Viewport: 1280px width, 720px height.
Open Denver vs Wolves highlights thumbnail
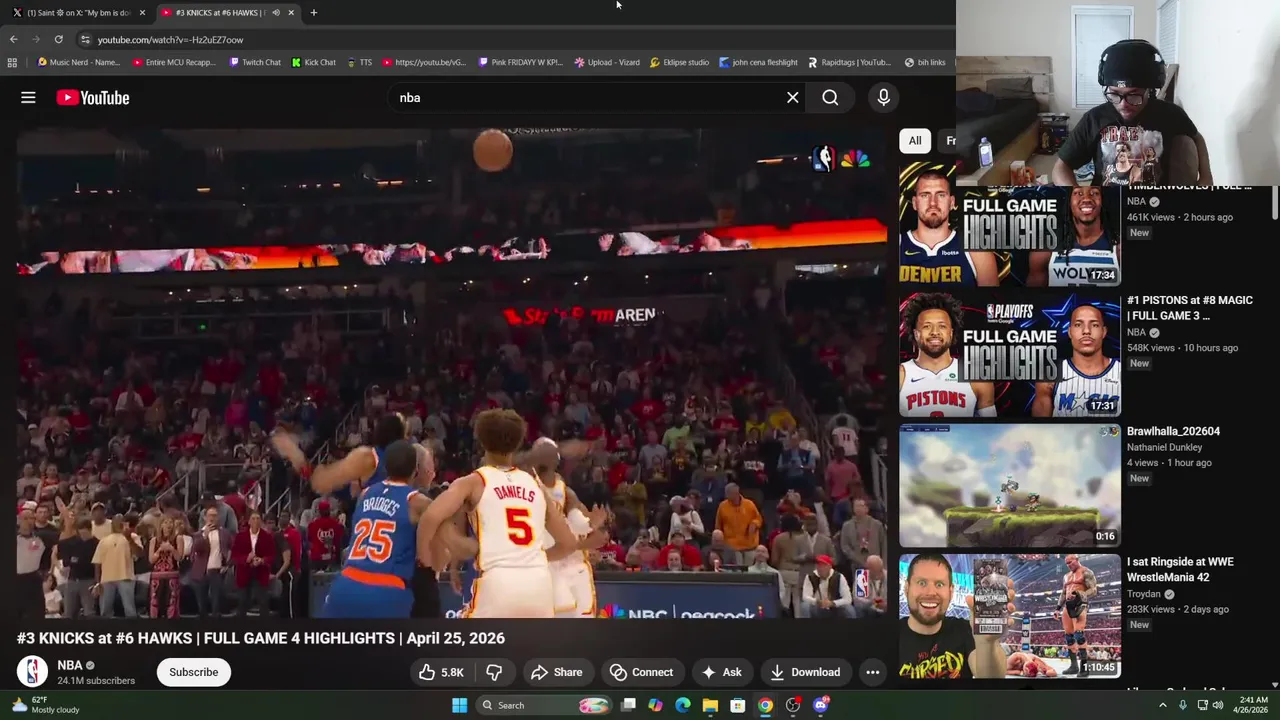point(1010,225)
